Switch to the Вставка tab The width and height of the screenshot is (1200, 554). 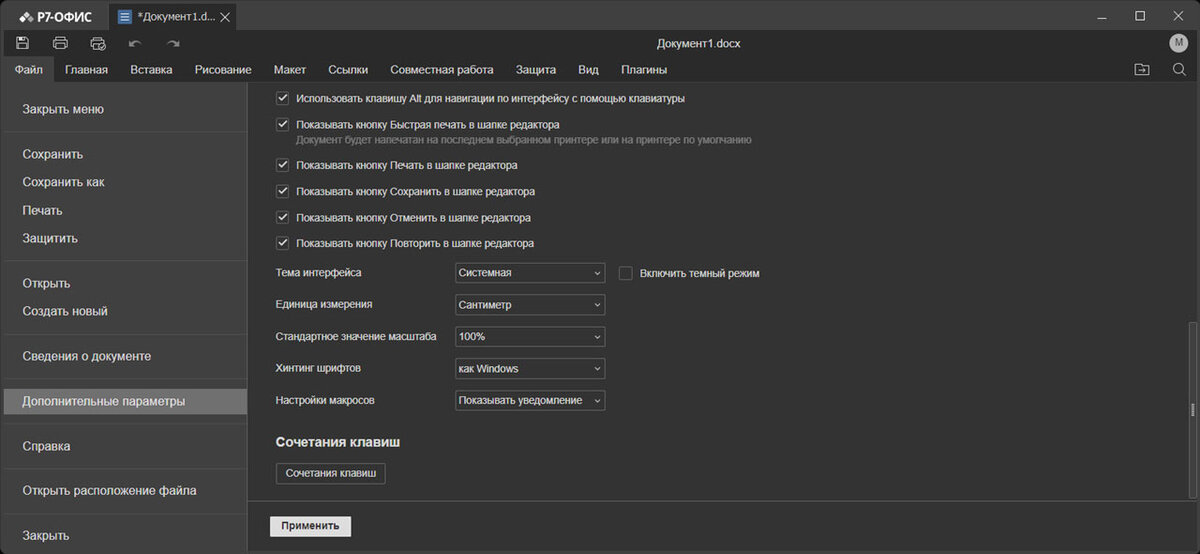click(x=151, y=70)
